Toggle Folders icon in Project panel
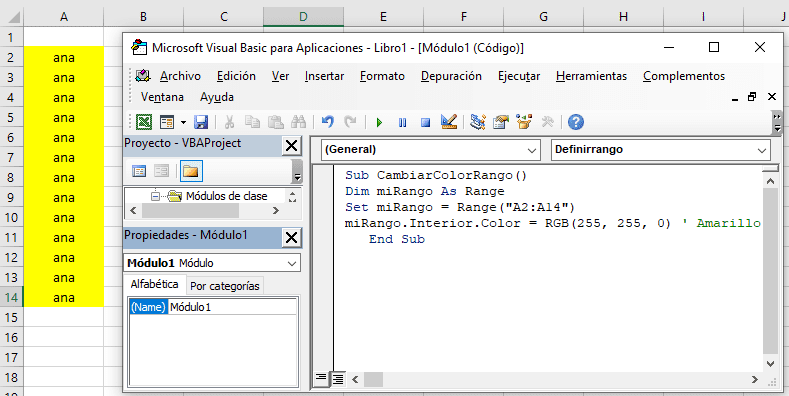 191,171
